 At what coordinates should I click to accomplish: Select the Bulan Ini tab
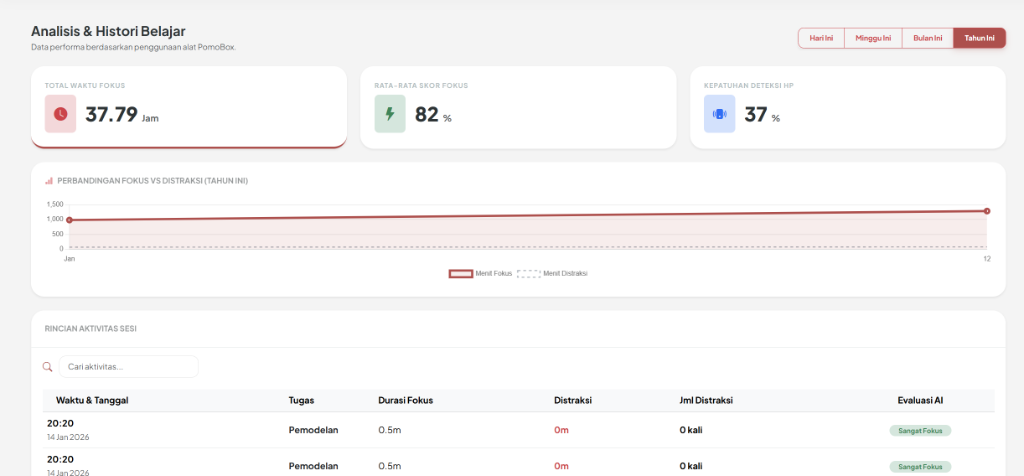coord(927,38)
